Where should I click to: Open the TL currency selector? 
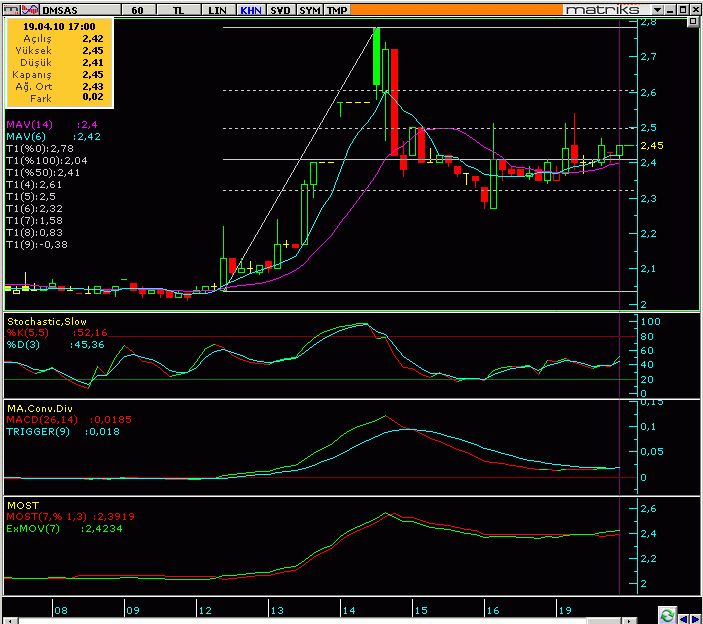[178, 8]
